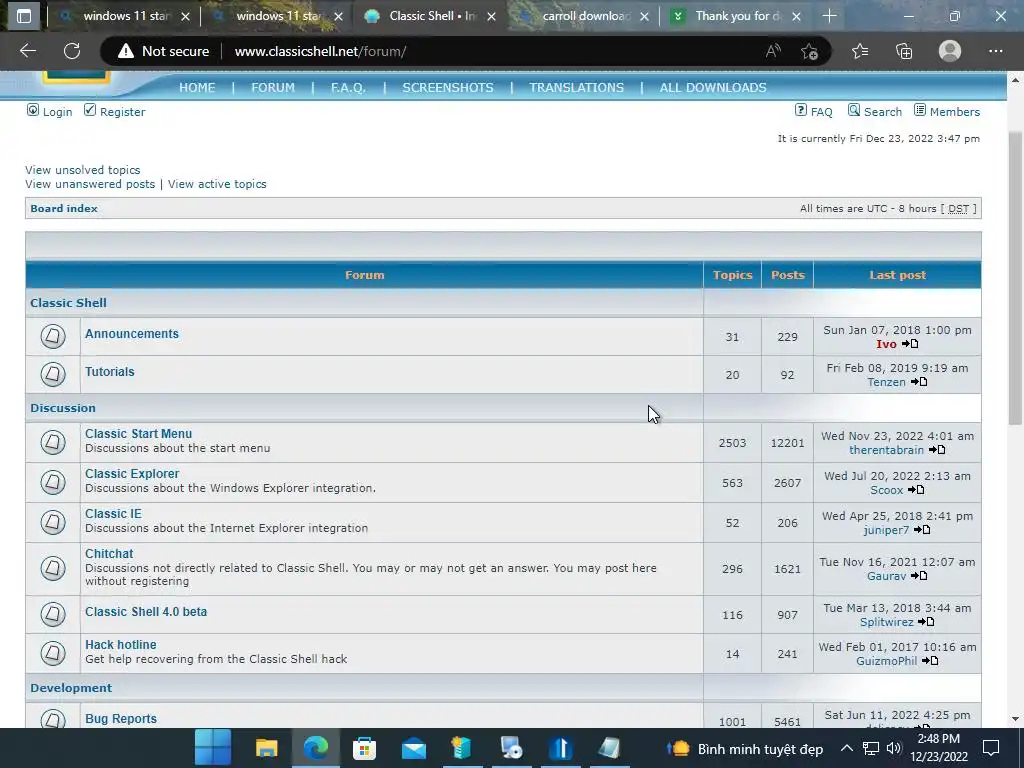Switch to the second windows 11 start tab
This screenshot has height=768, width=1024.
(277, 16)
